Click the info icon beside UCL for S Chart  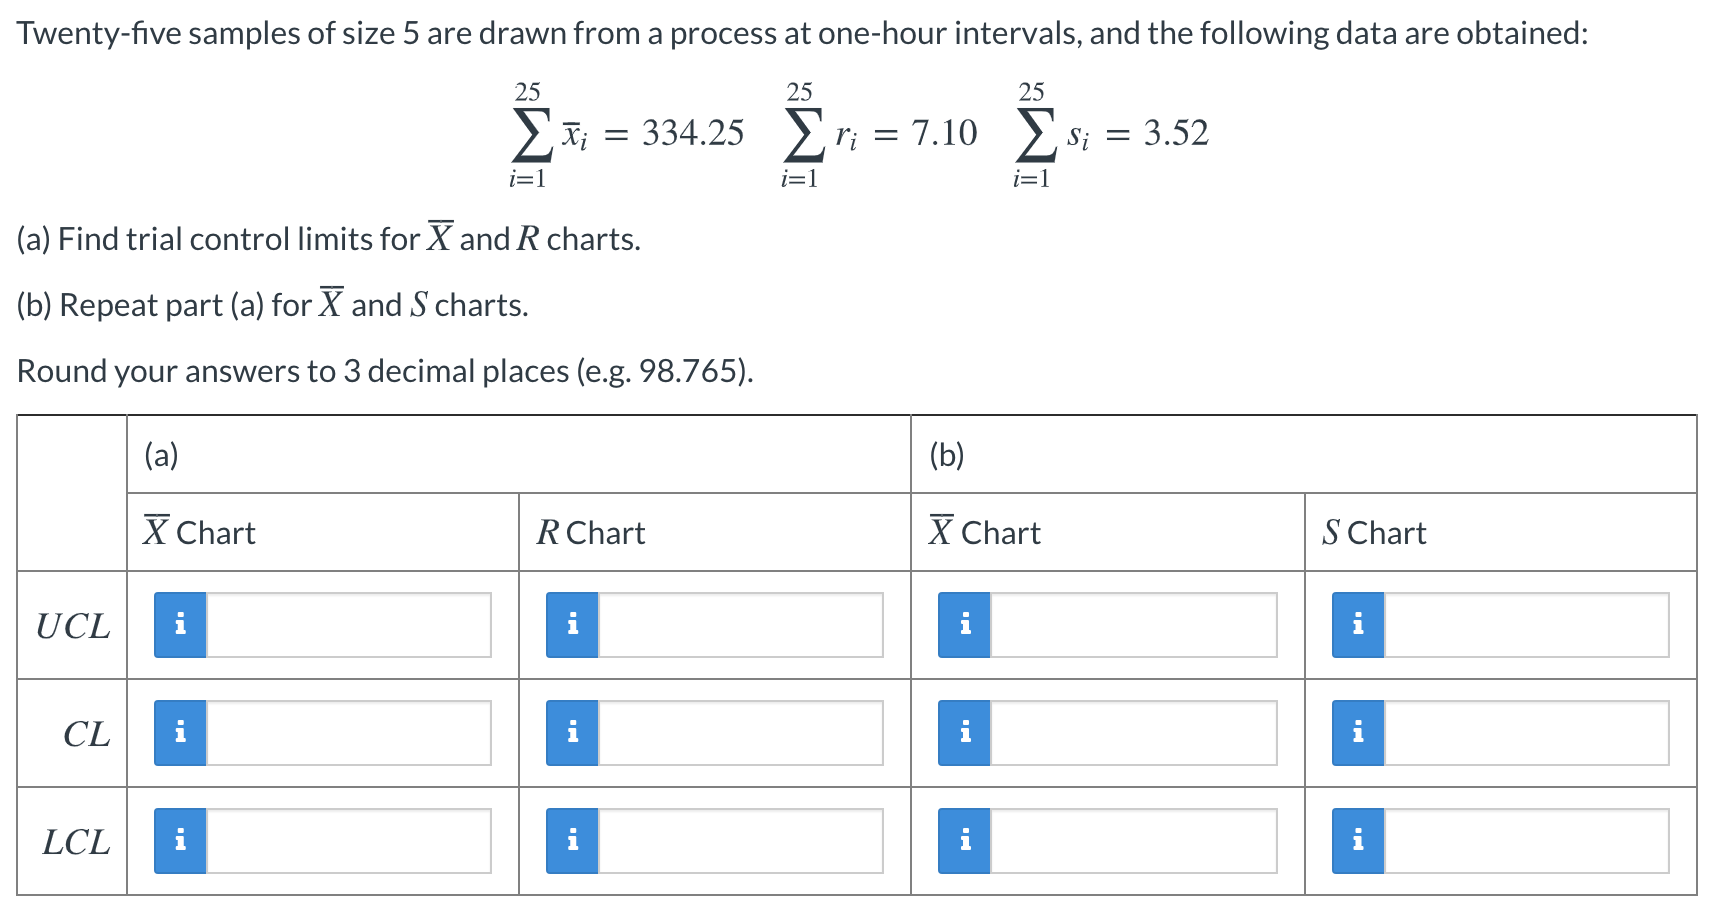pos(1359,625)
